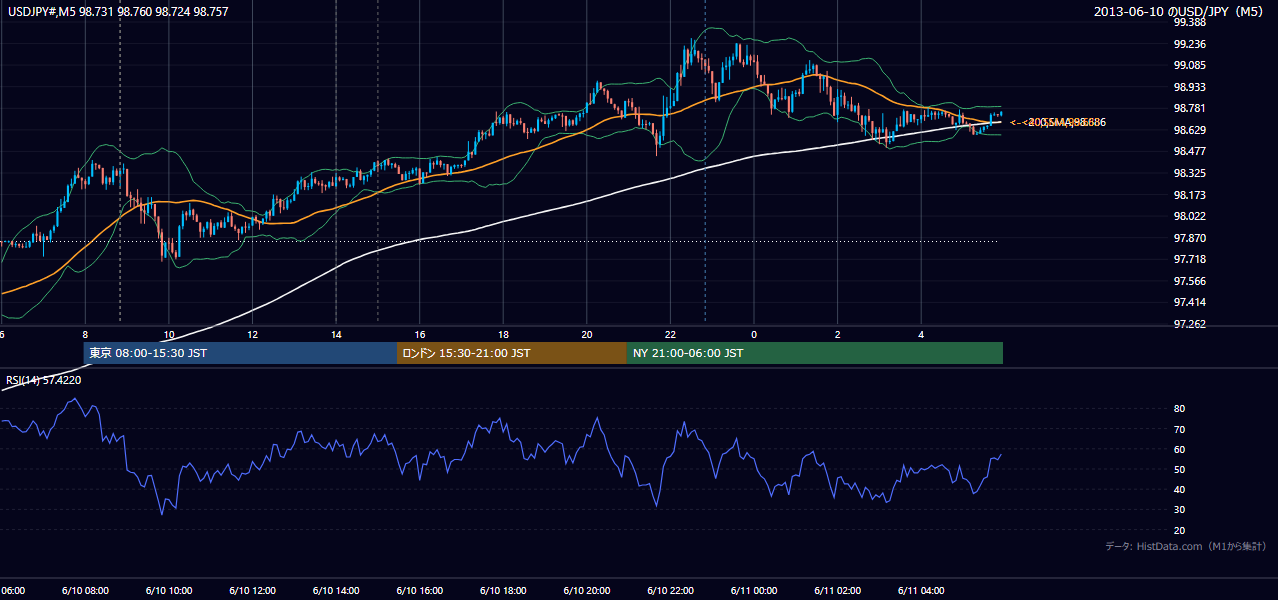Click the 6/11 04:00 date axis label

point(921,591)
